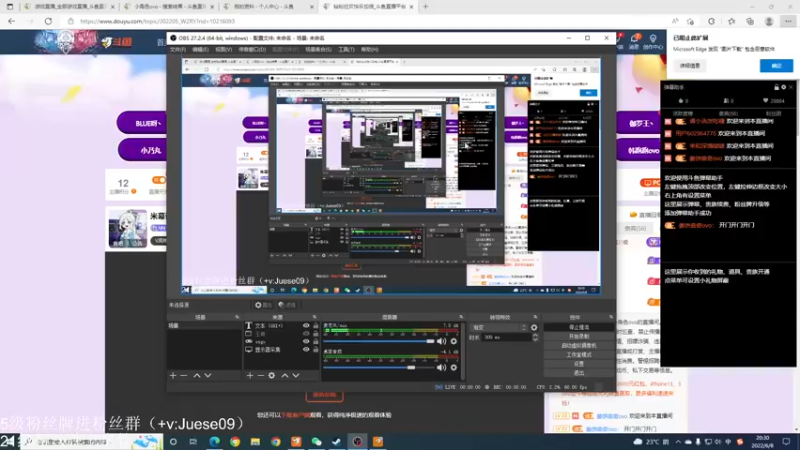Toggle visibility eye of the dimmed hidden source row

[306, 334]
